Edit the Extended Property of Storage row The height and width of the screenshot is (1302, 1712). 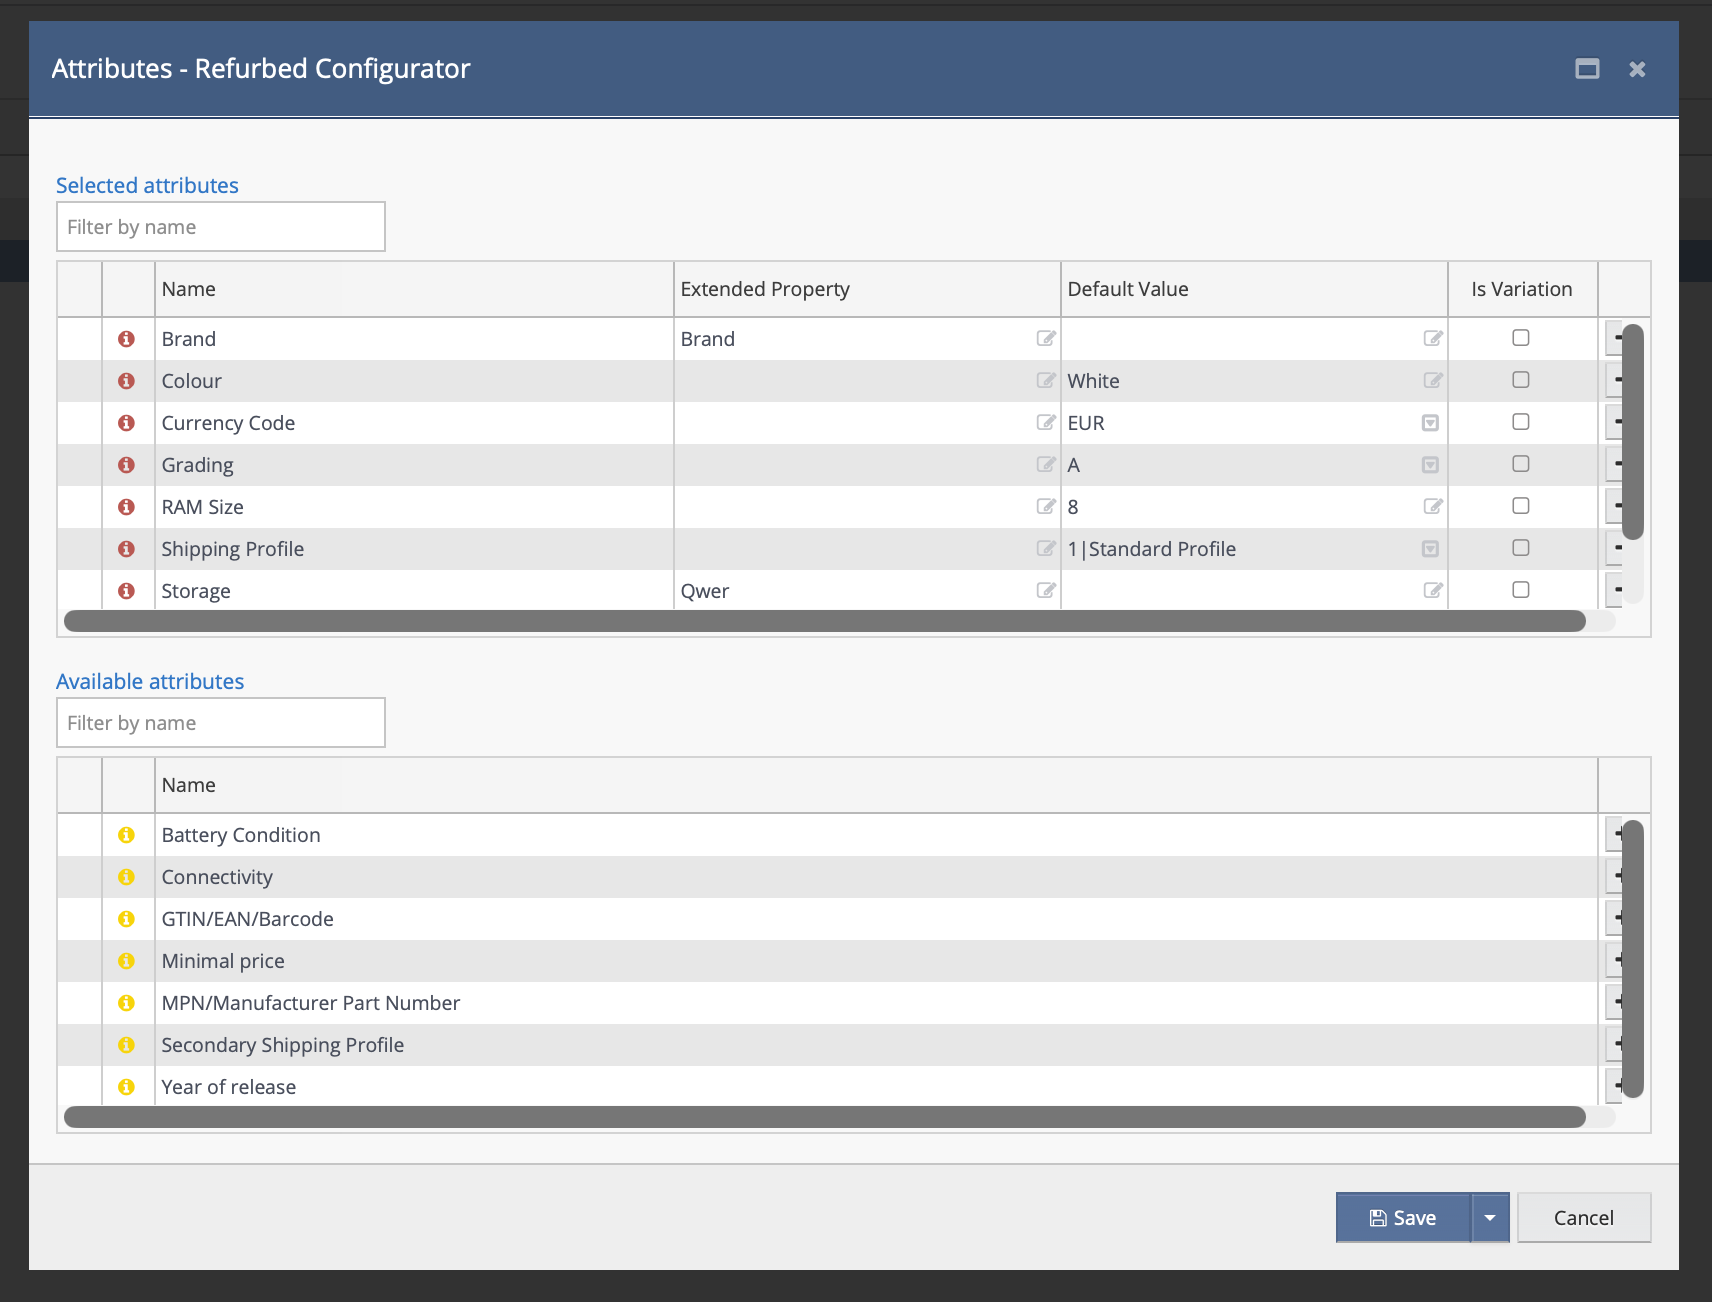1046,590
